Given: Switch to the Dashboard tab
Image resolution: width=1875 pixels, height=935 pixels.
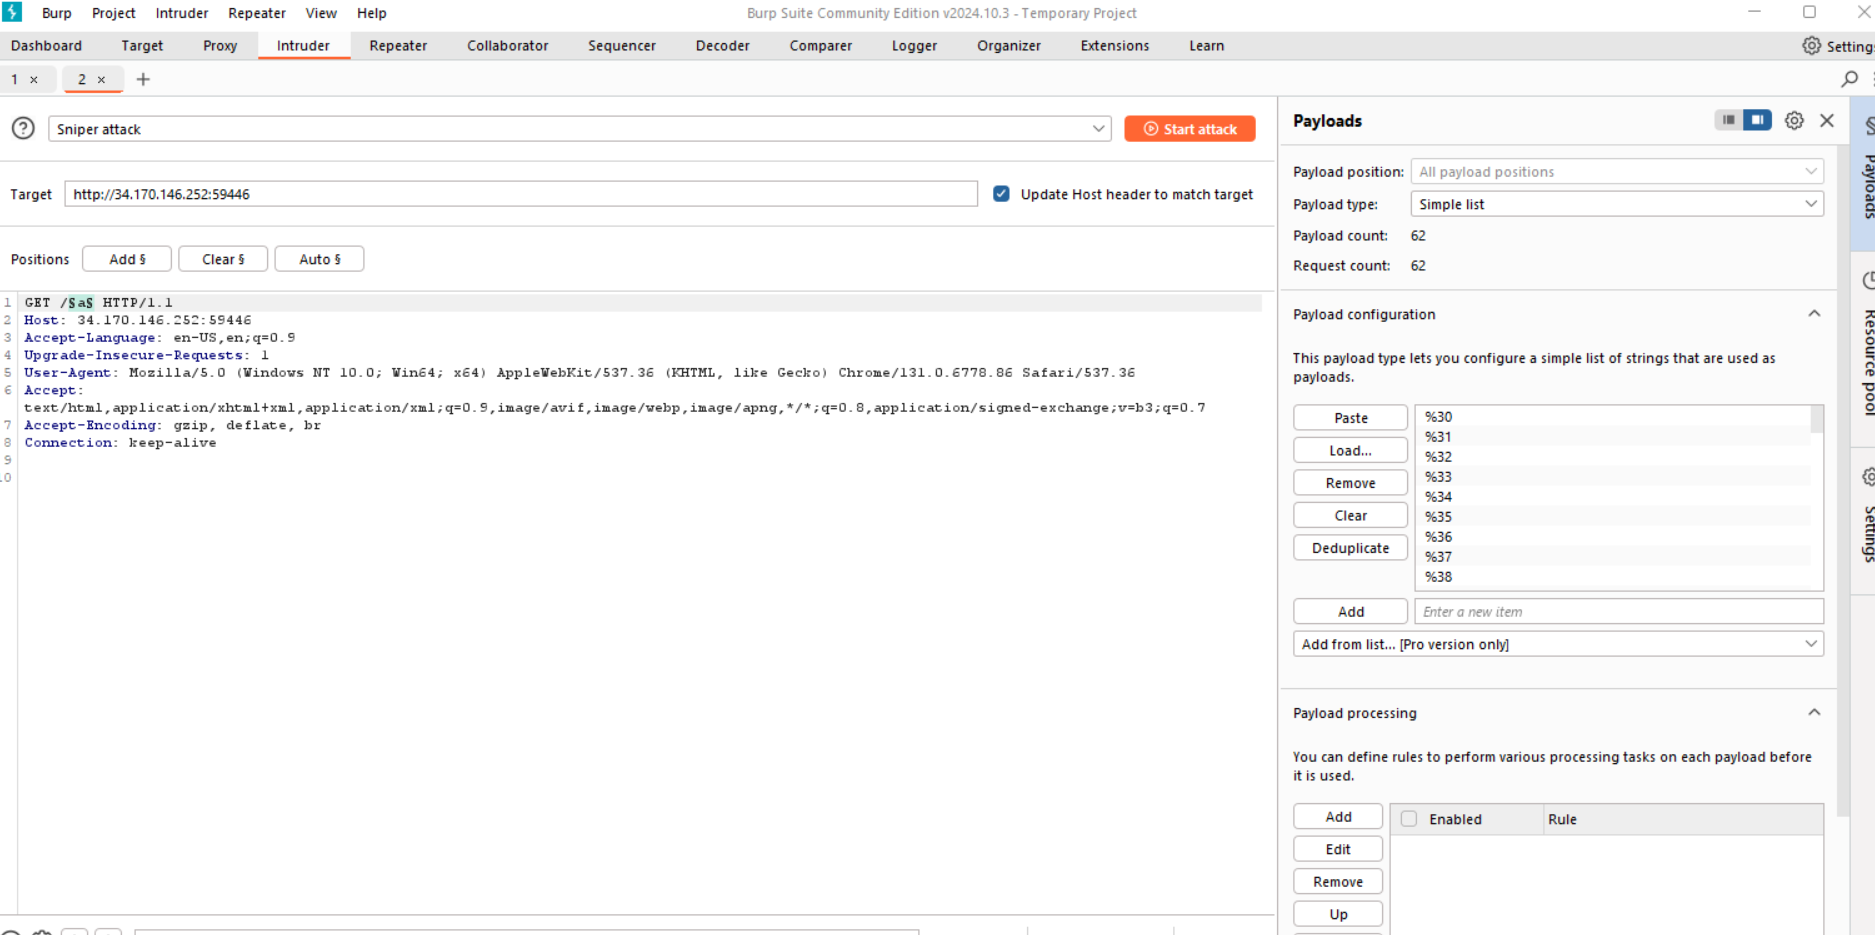Looking at the screenshot, I should click(x=46, y=46).
